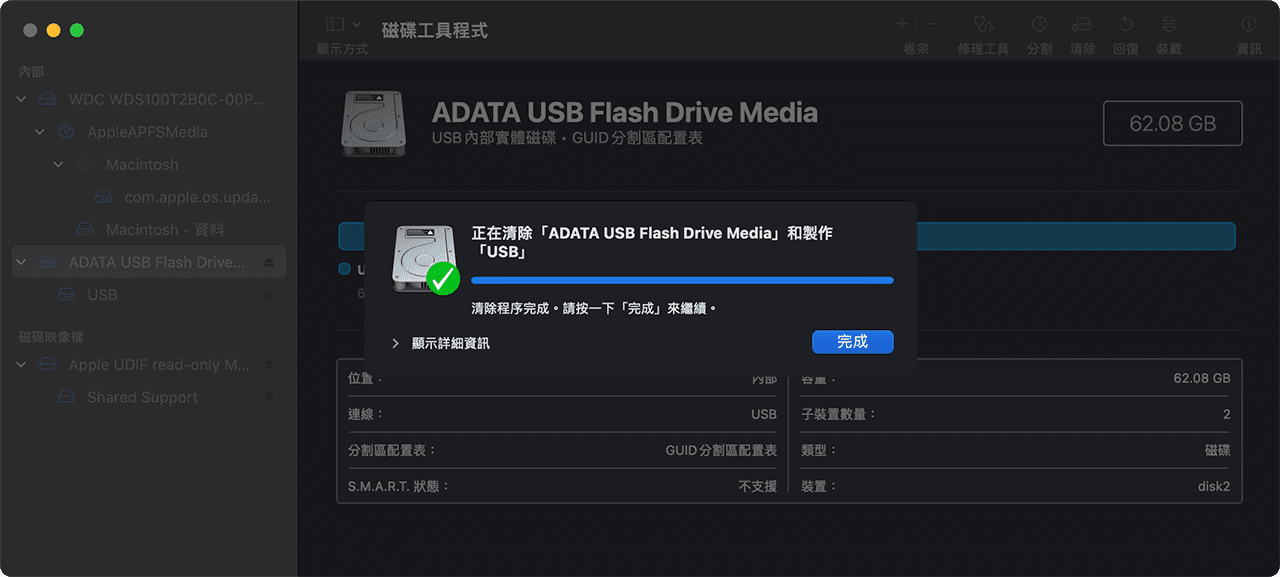This screenshot has height=577, width=1280.
Task: Select the Restore (回復) toolbar icon
Action: pos(1126,30)
